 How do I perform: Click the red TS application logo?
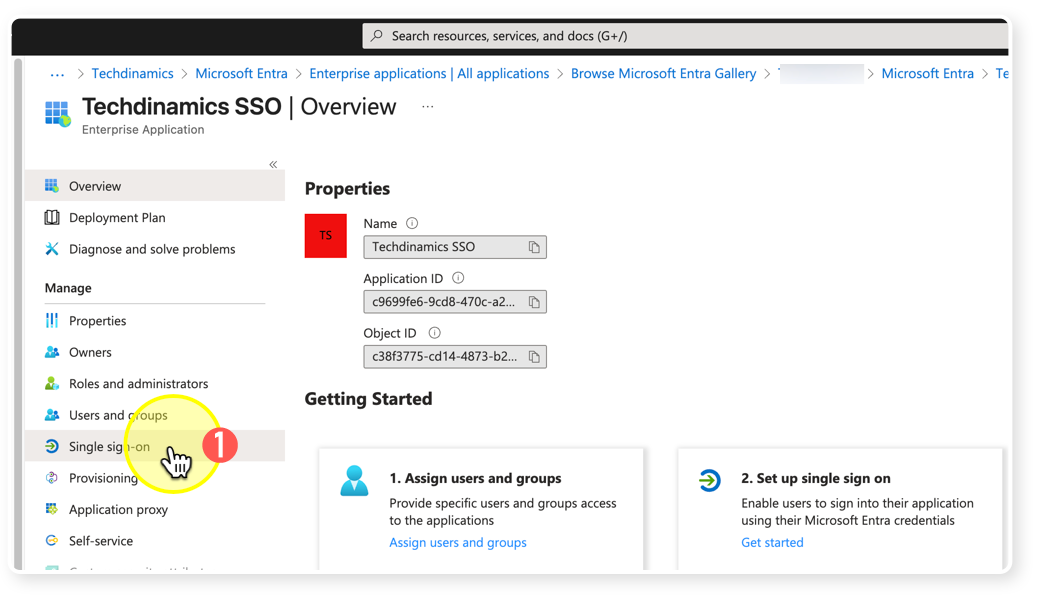pos(326,235)
